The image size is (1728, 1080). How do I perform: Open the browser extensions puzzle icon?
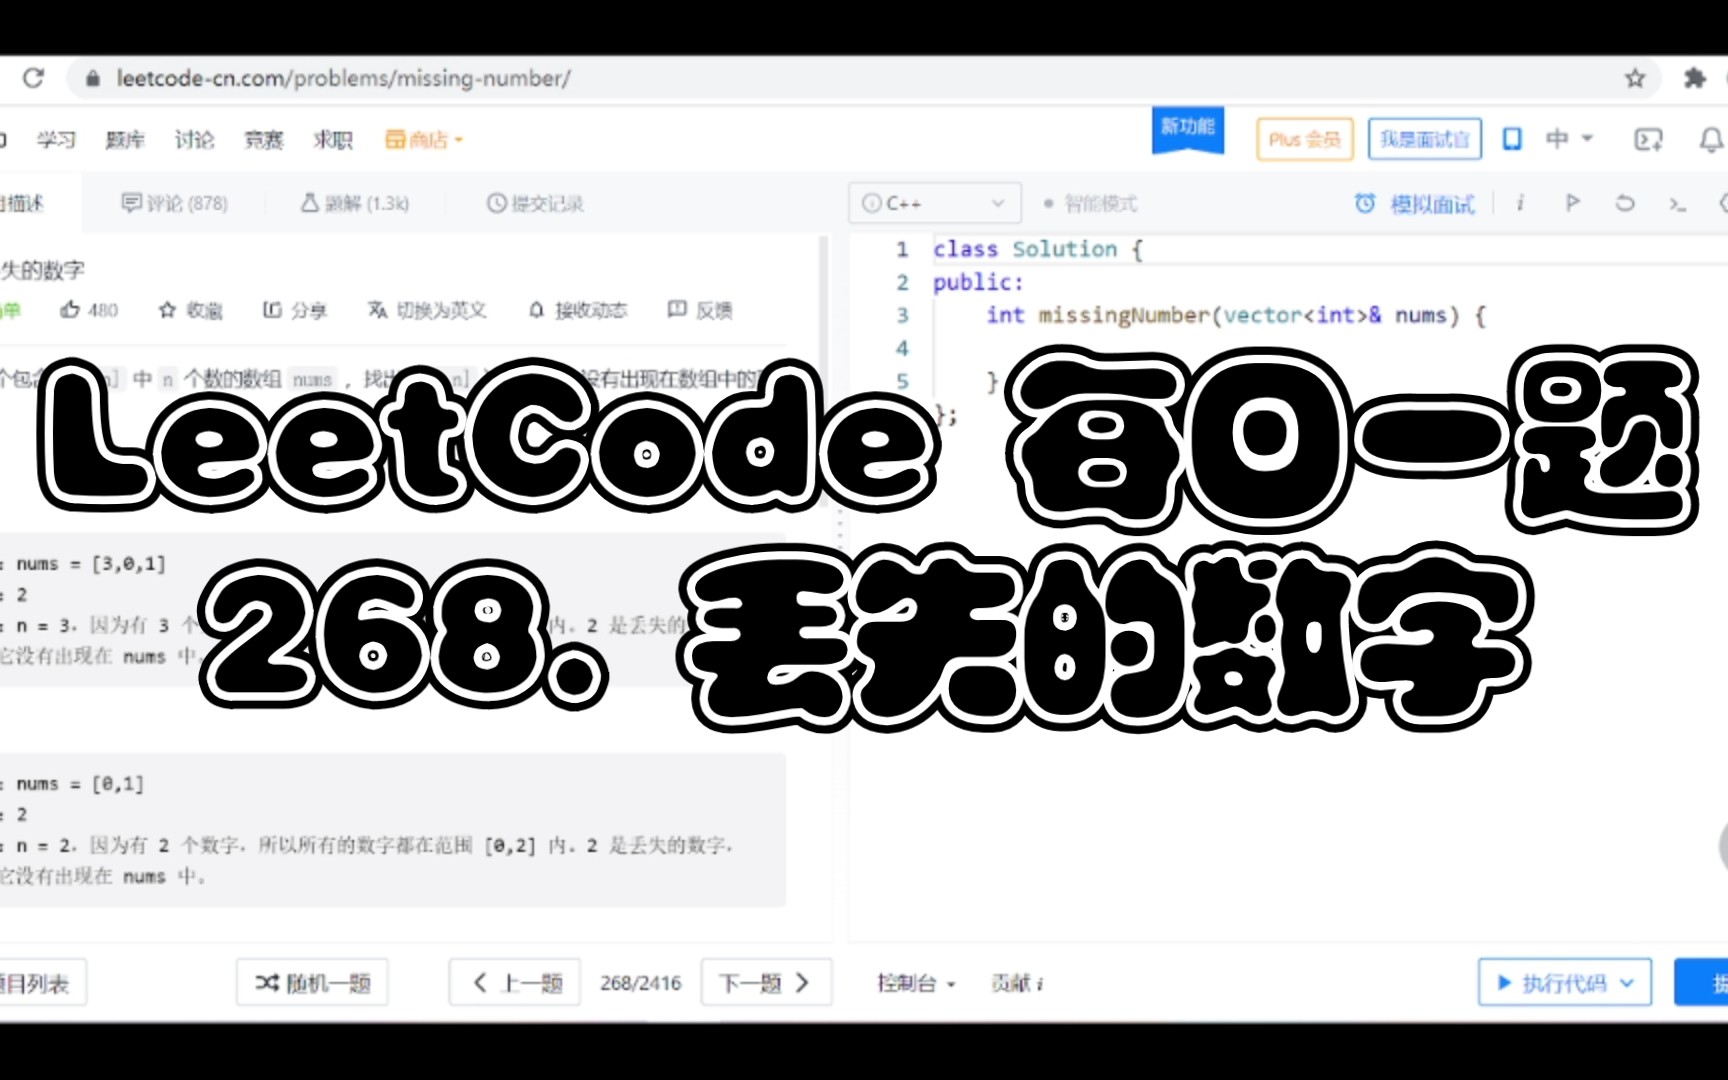click(x=1695, y=78)
